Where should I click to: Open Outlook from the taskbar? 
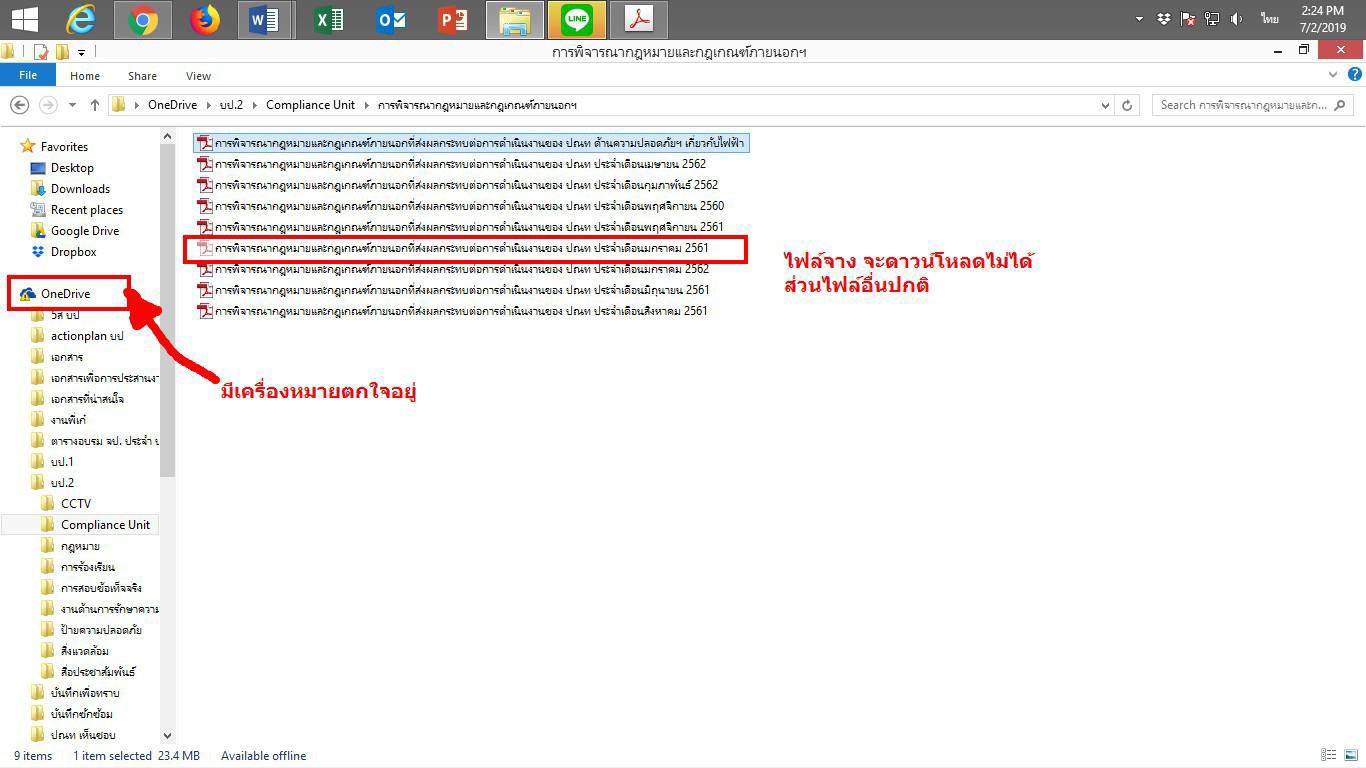pyautogui.click(x=390, y=19)
